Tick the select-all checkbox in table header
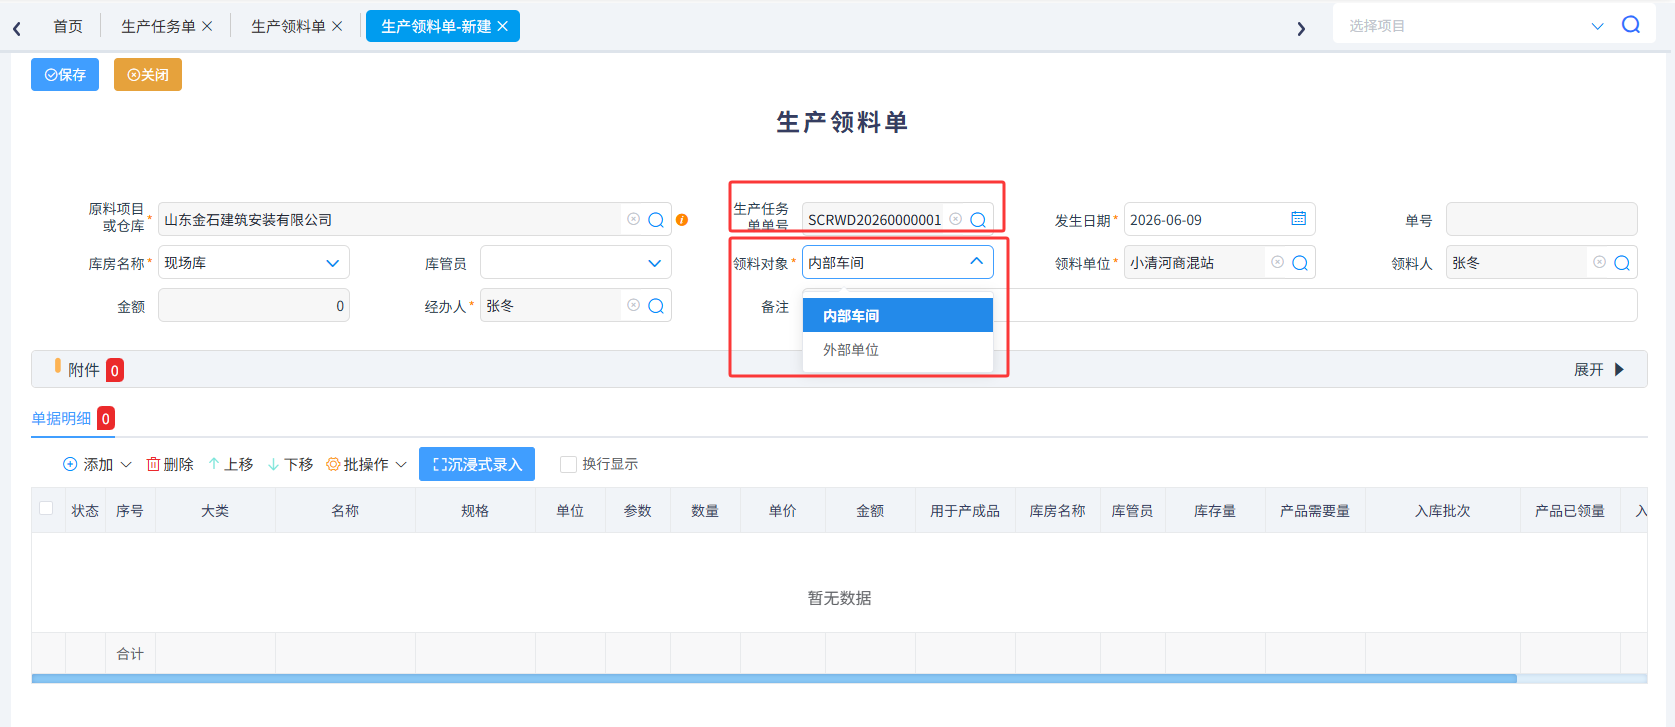 (x=46, y=508)
